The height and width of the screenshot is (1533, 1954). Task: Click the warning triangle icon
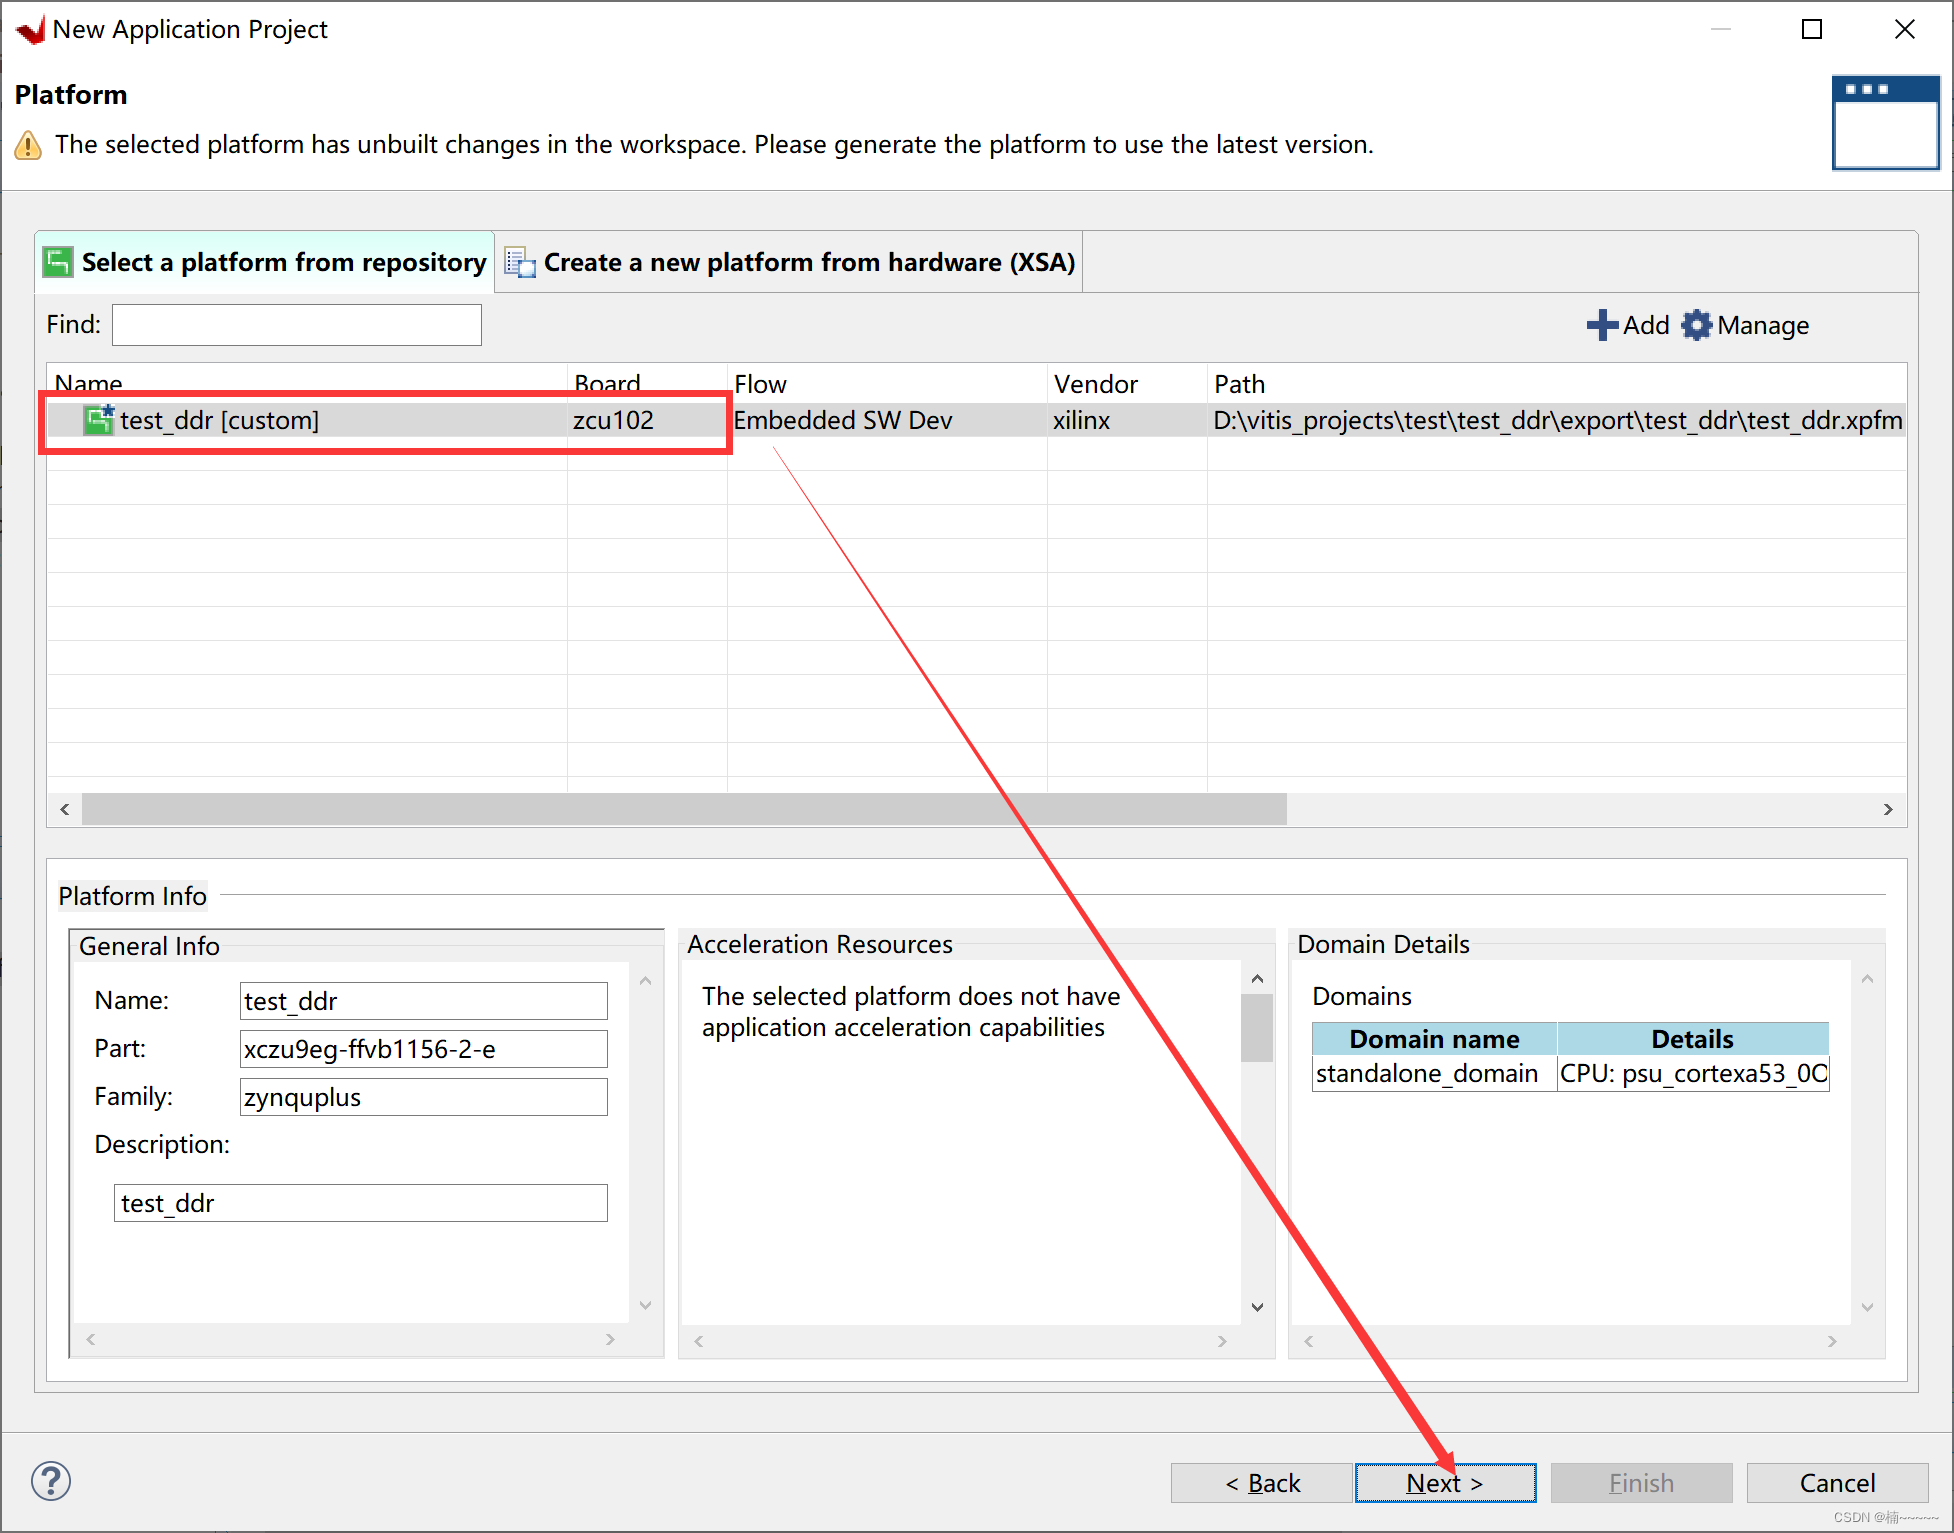click(x=28, y=146)
